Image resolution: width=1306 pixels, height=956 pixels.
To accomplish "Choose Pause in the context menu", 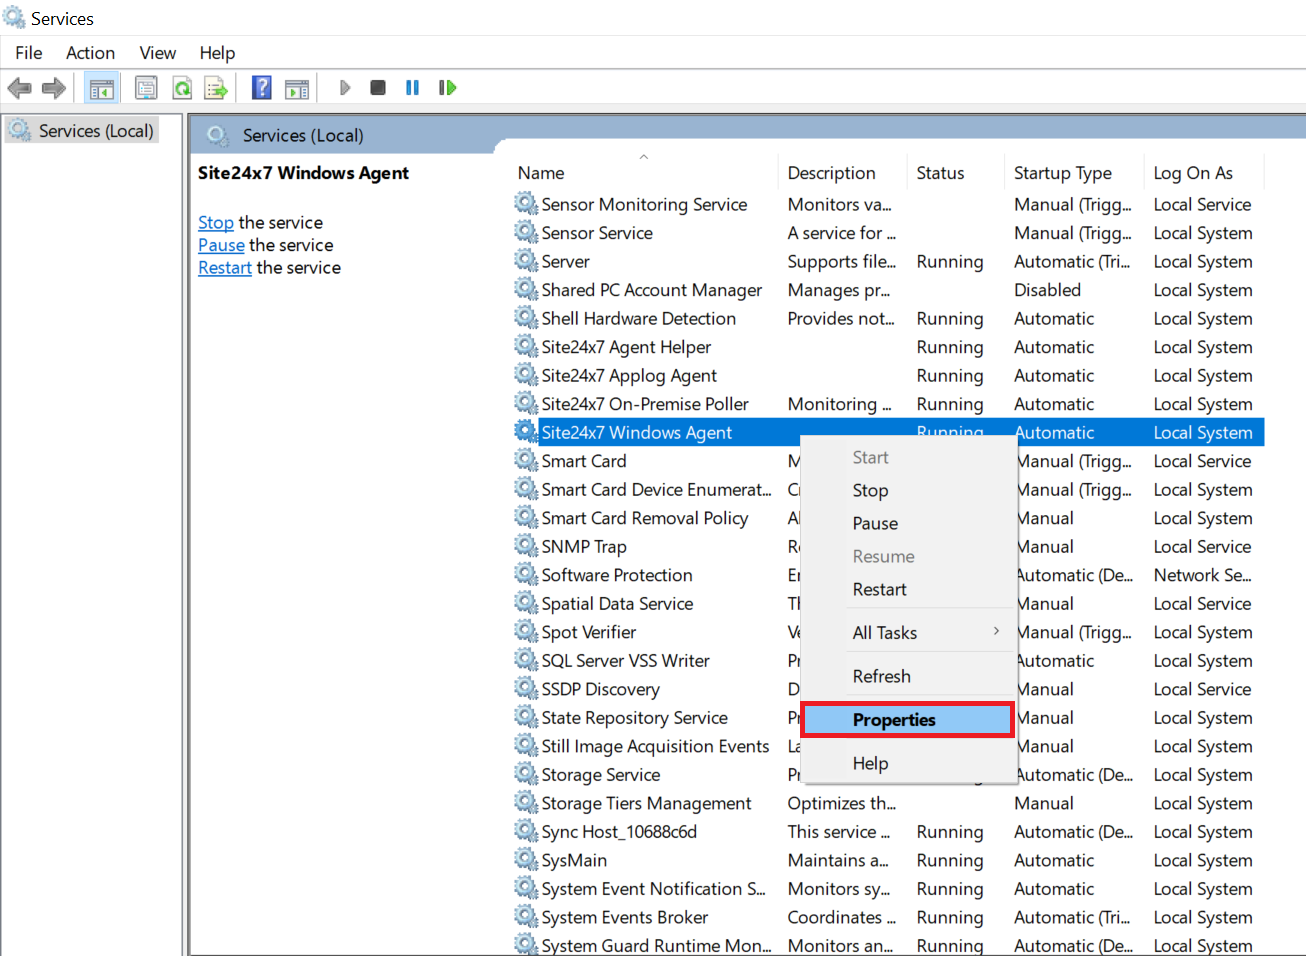I will [x=908, y=523].
